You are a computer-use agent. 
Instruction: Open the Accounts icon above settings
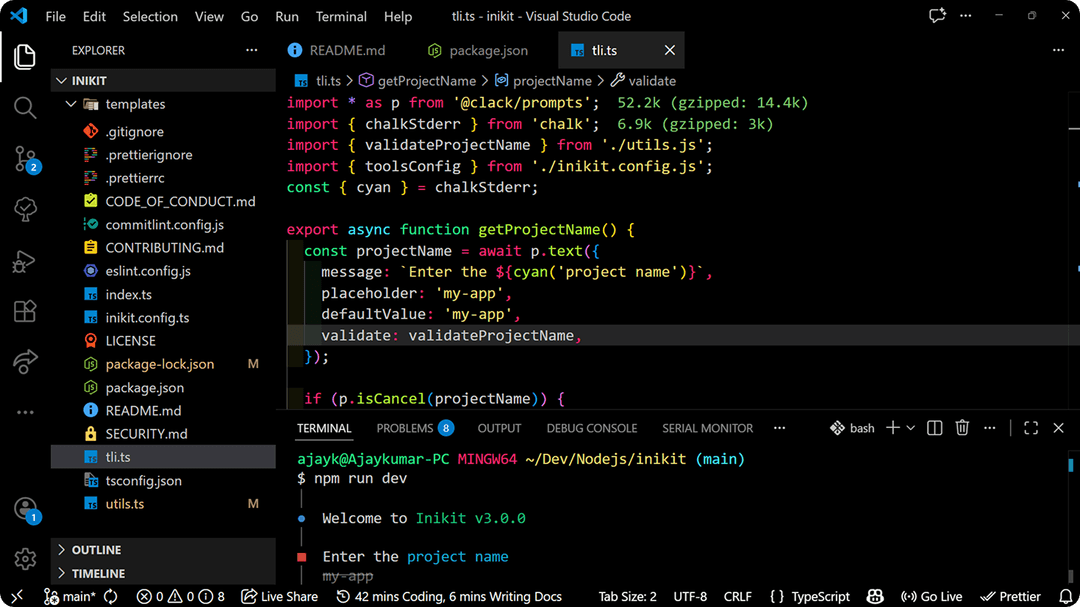click(x=24, y=512)
